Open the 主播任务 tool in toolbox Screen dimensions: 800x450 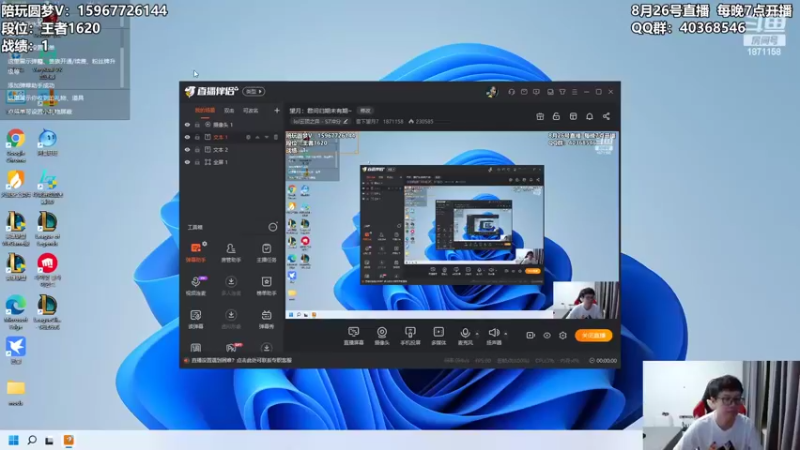(x=266, y=253)
